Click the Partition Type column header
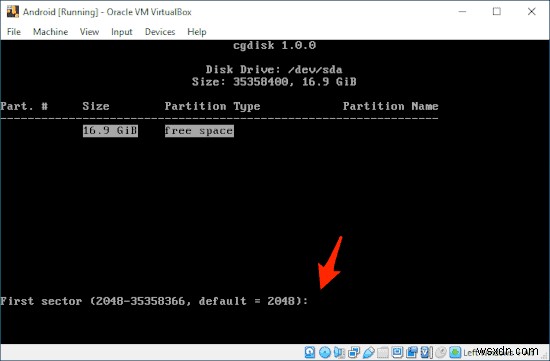This screenshot has width=550, height=361. [212, 106]
